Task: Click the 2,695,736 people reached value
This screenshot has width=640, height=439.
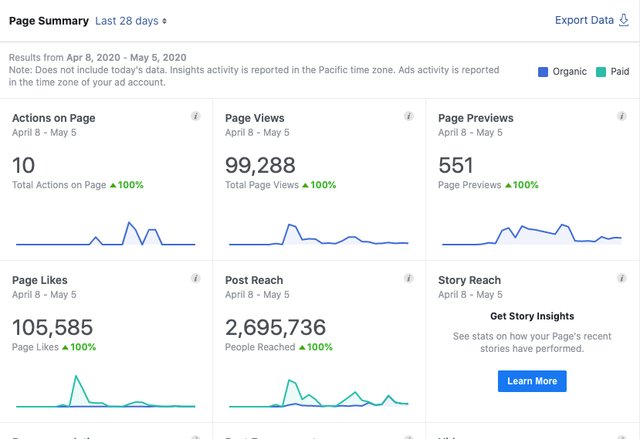Action: (x=276, y=327)
